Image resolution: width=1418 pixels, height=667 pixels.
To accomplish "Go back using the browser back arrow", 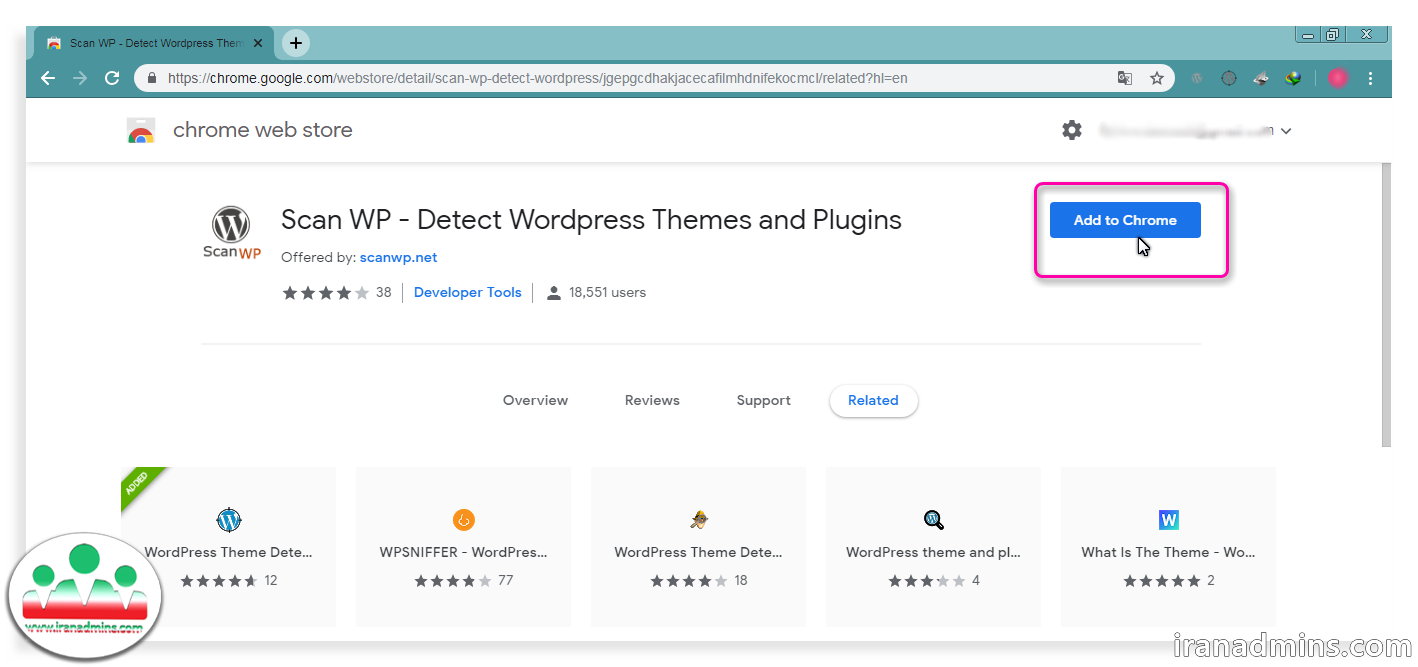I will tap(47, 78).
